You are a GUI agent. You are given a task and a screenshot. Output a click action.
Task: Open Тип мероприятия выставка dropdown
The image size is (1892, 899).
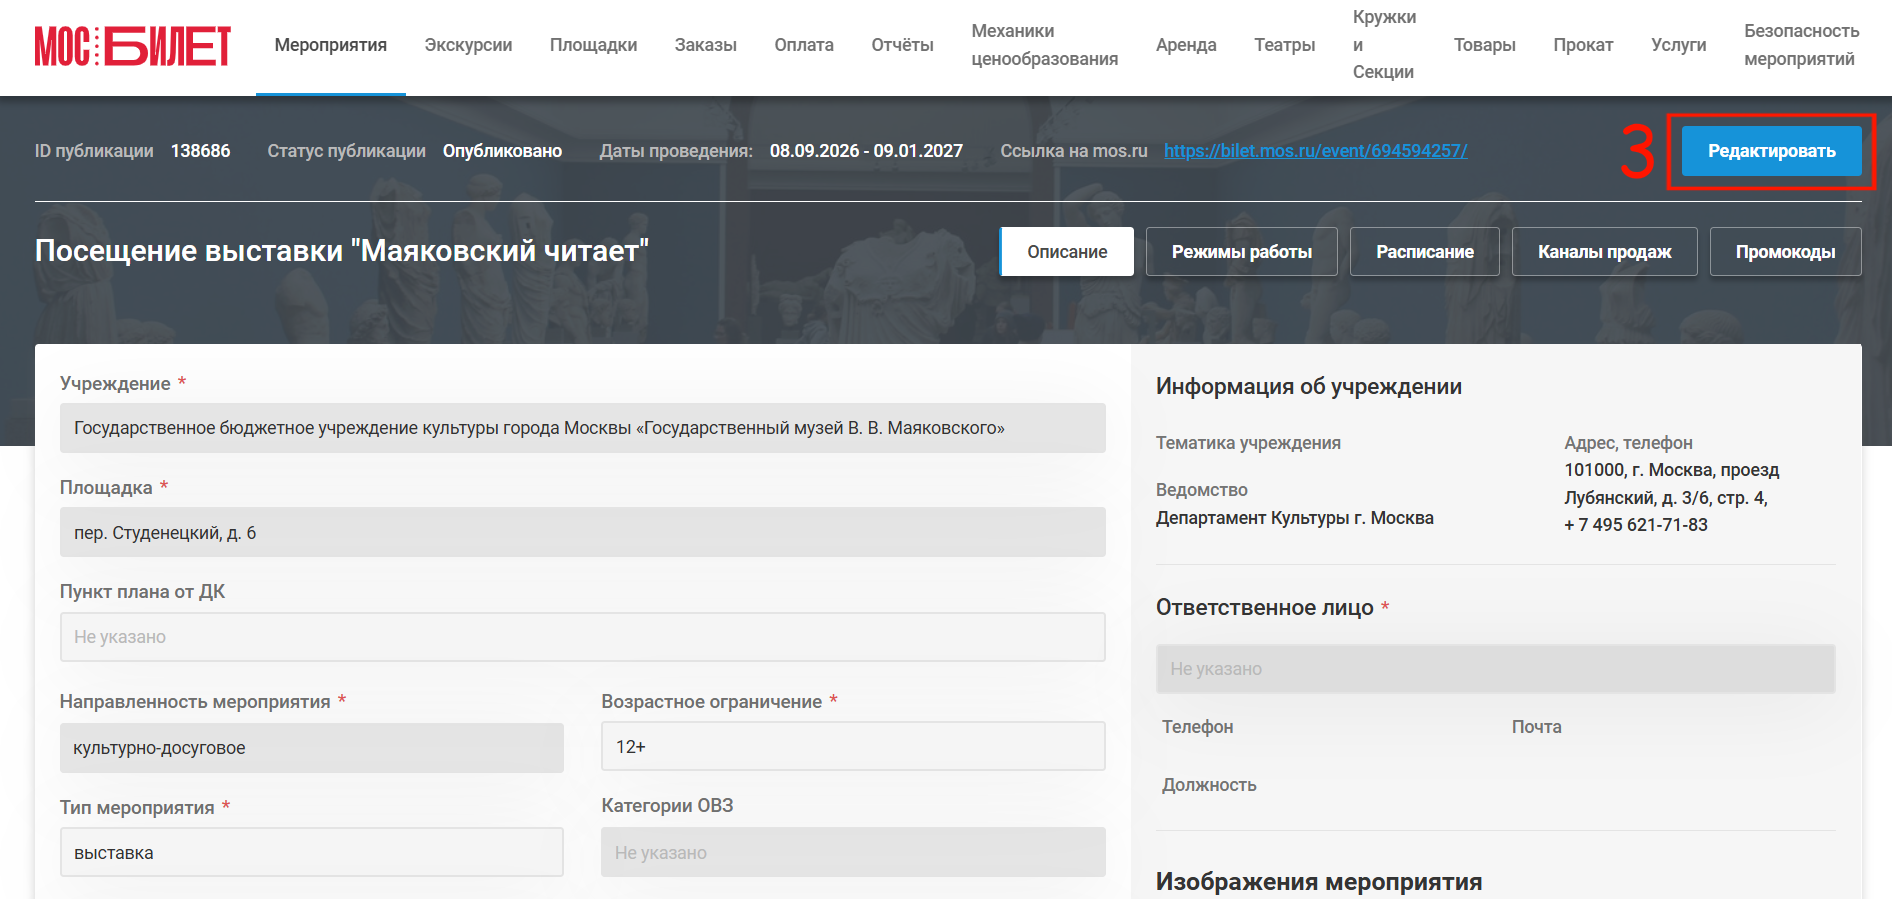[x=312, y=852]
